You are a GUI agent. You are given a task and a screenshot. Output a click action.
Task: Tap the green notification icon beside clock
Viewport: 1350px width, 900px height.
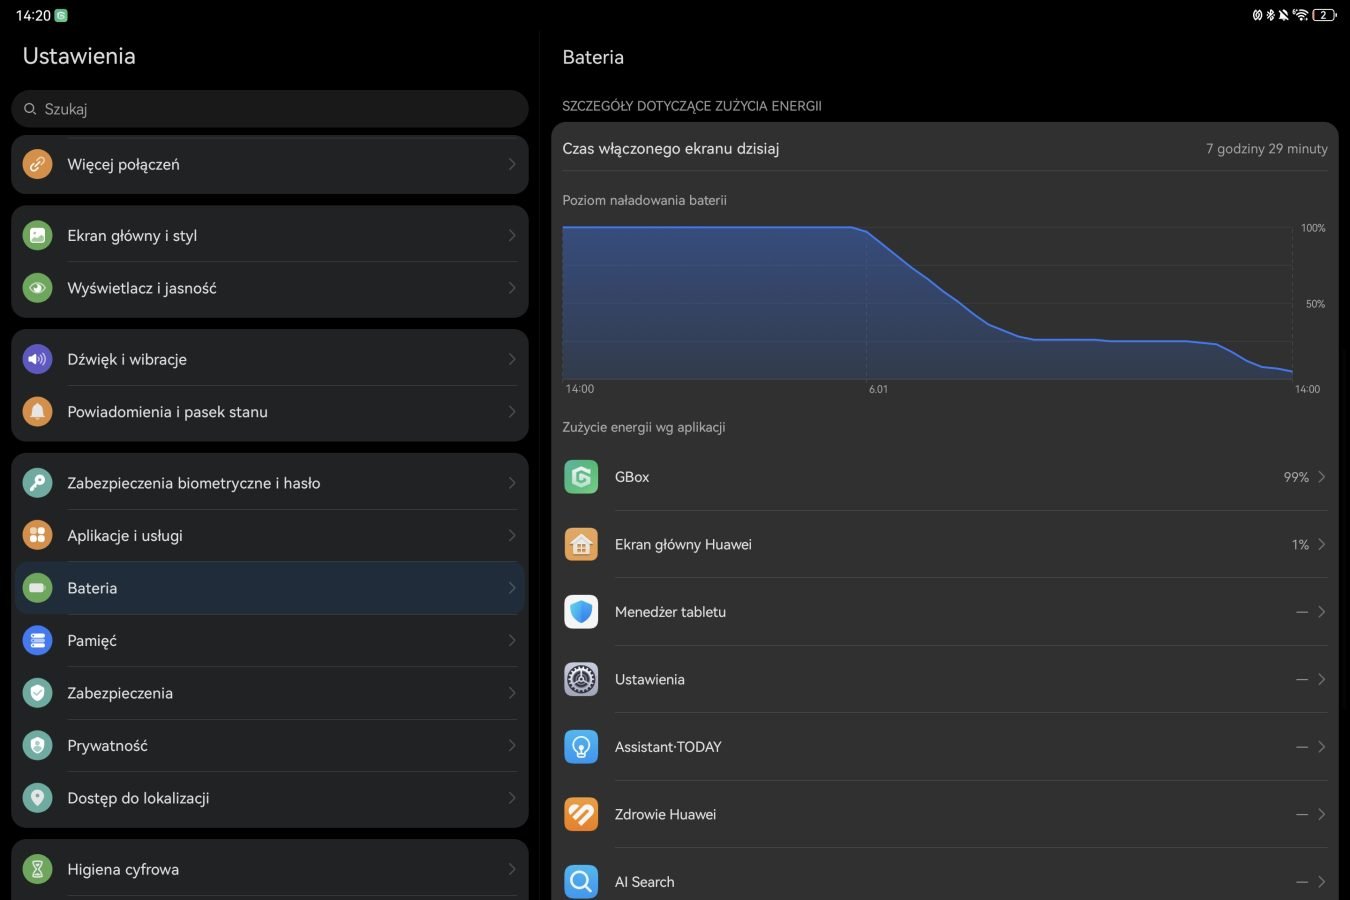(x=61, y=15)
